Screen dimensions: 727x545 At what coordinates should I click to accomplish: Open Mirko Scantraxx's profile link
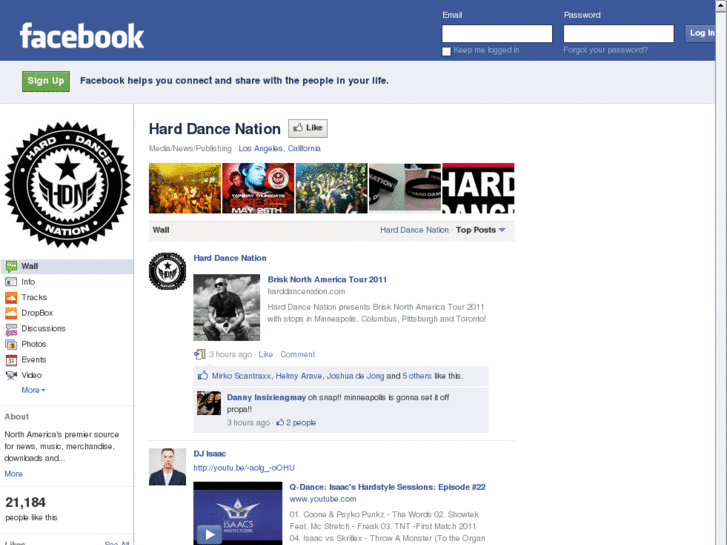pos(241,376)
